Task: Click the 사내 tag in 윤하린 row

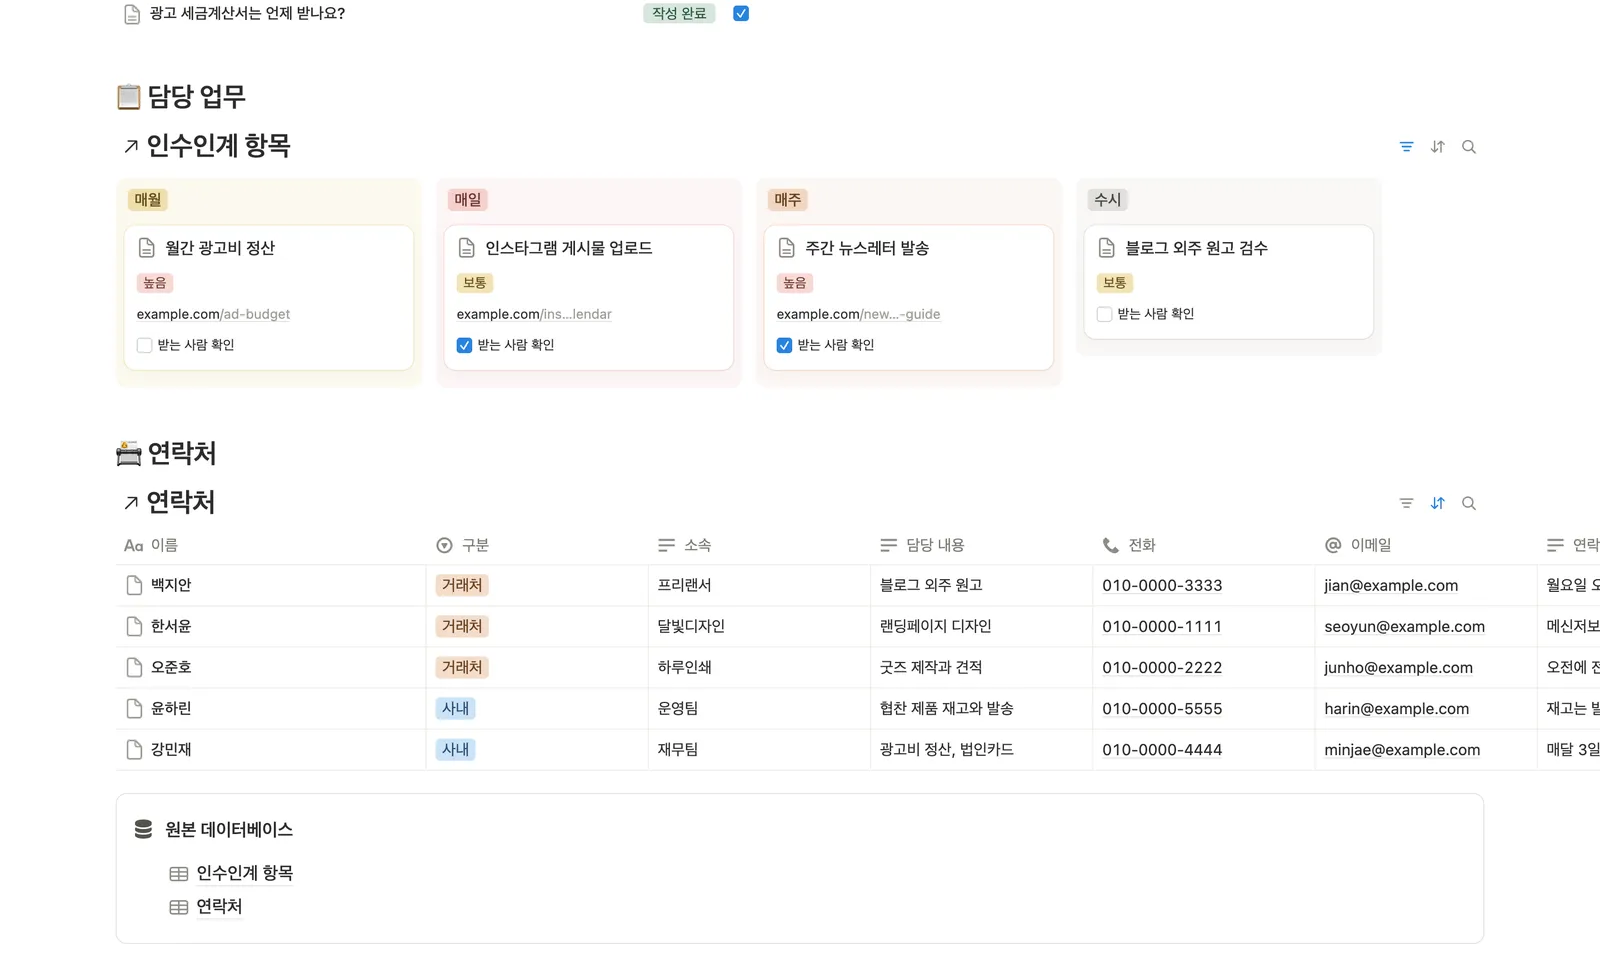Action: 455,708
